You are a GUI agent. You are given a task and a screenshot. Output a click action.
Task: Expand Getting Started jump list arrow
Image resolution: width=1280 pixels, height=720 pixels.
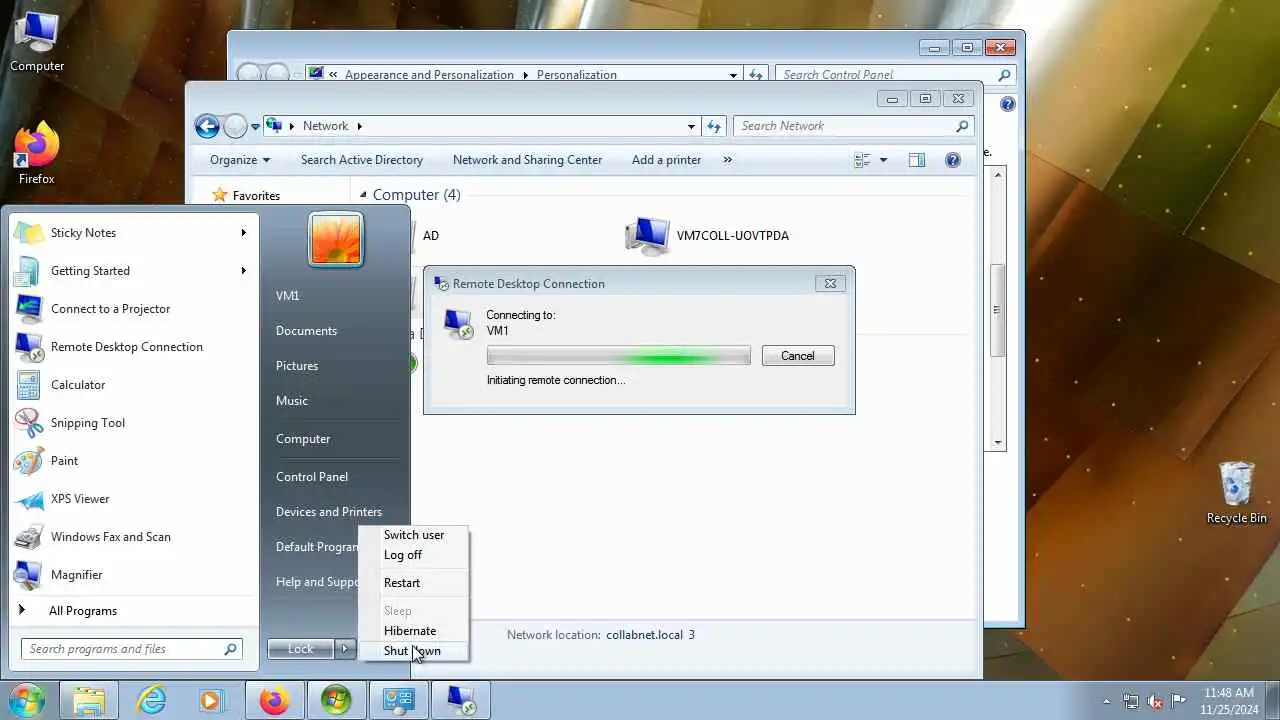tap(243, 271)
